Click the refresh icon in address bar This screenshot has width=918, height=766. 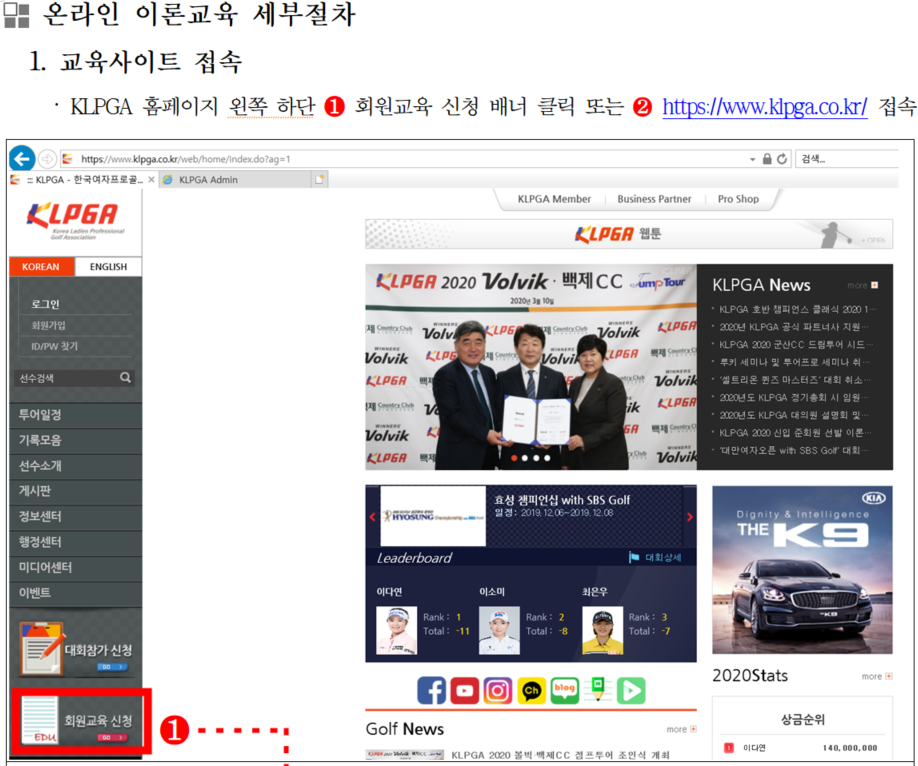coord(782,159)
